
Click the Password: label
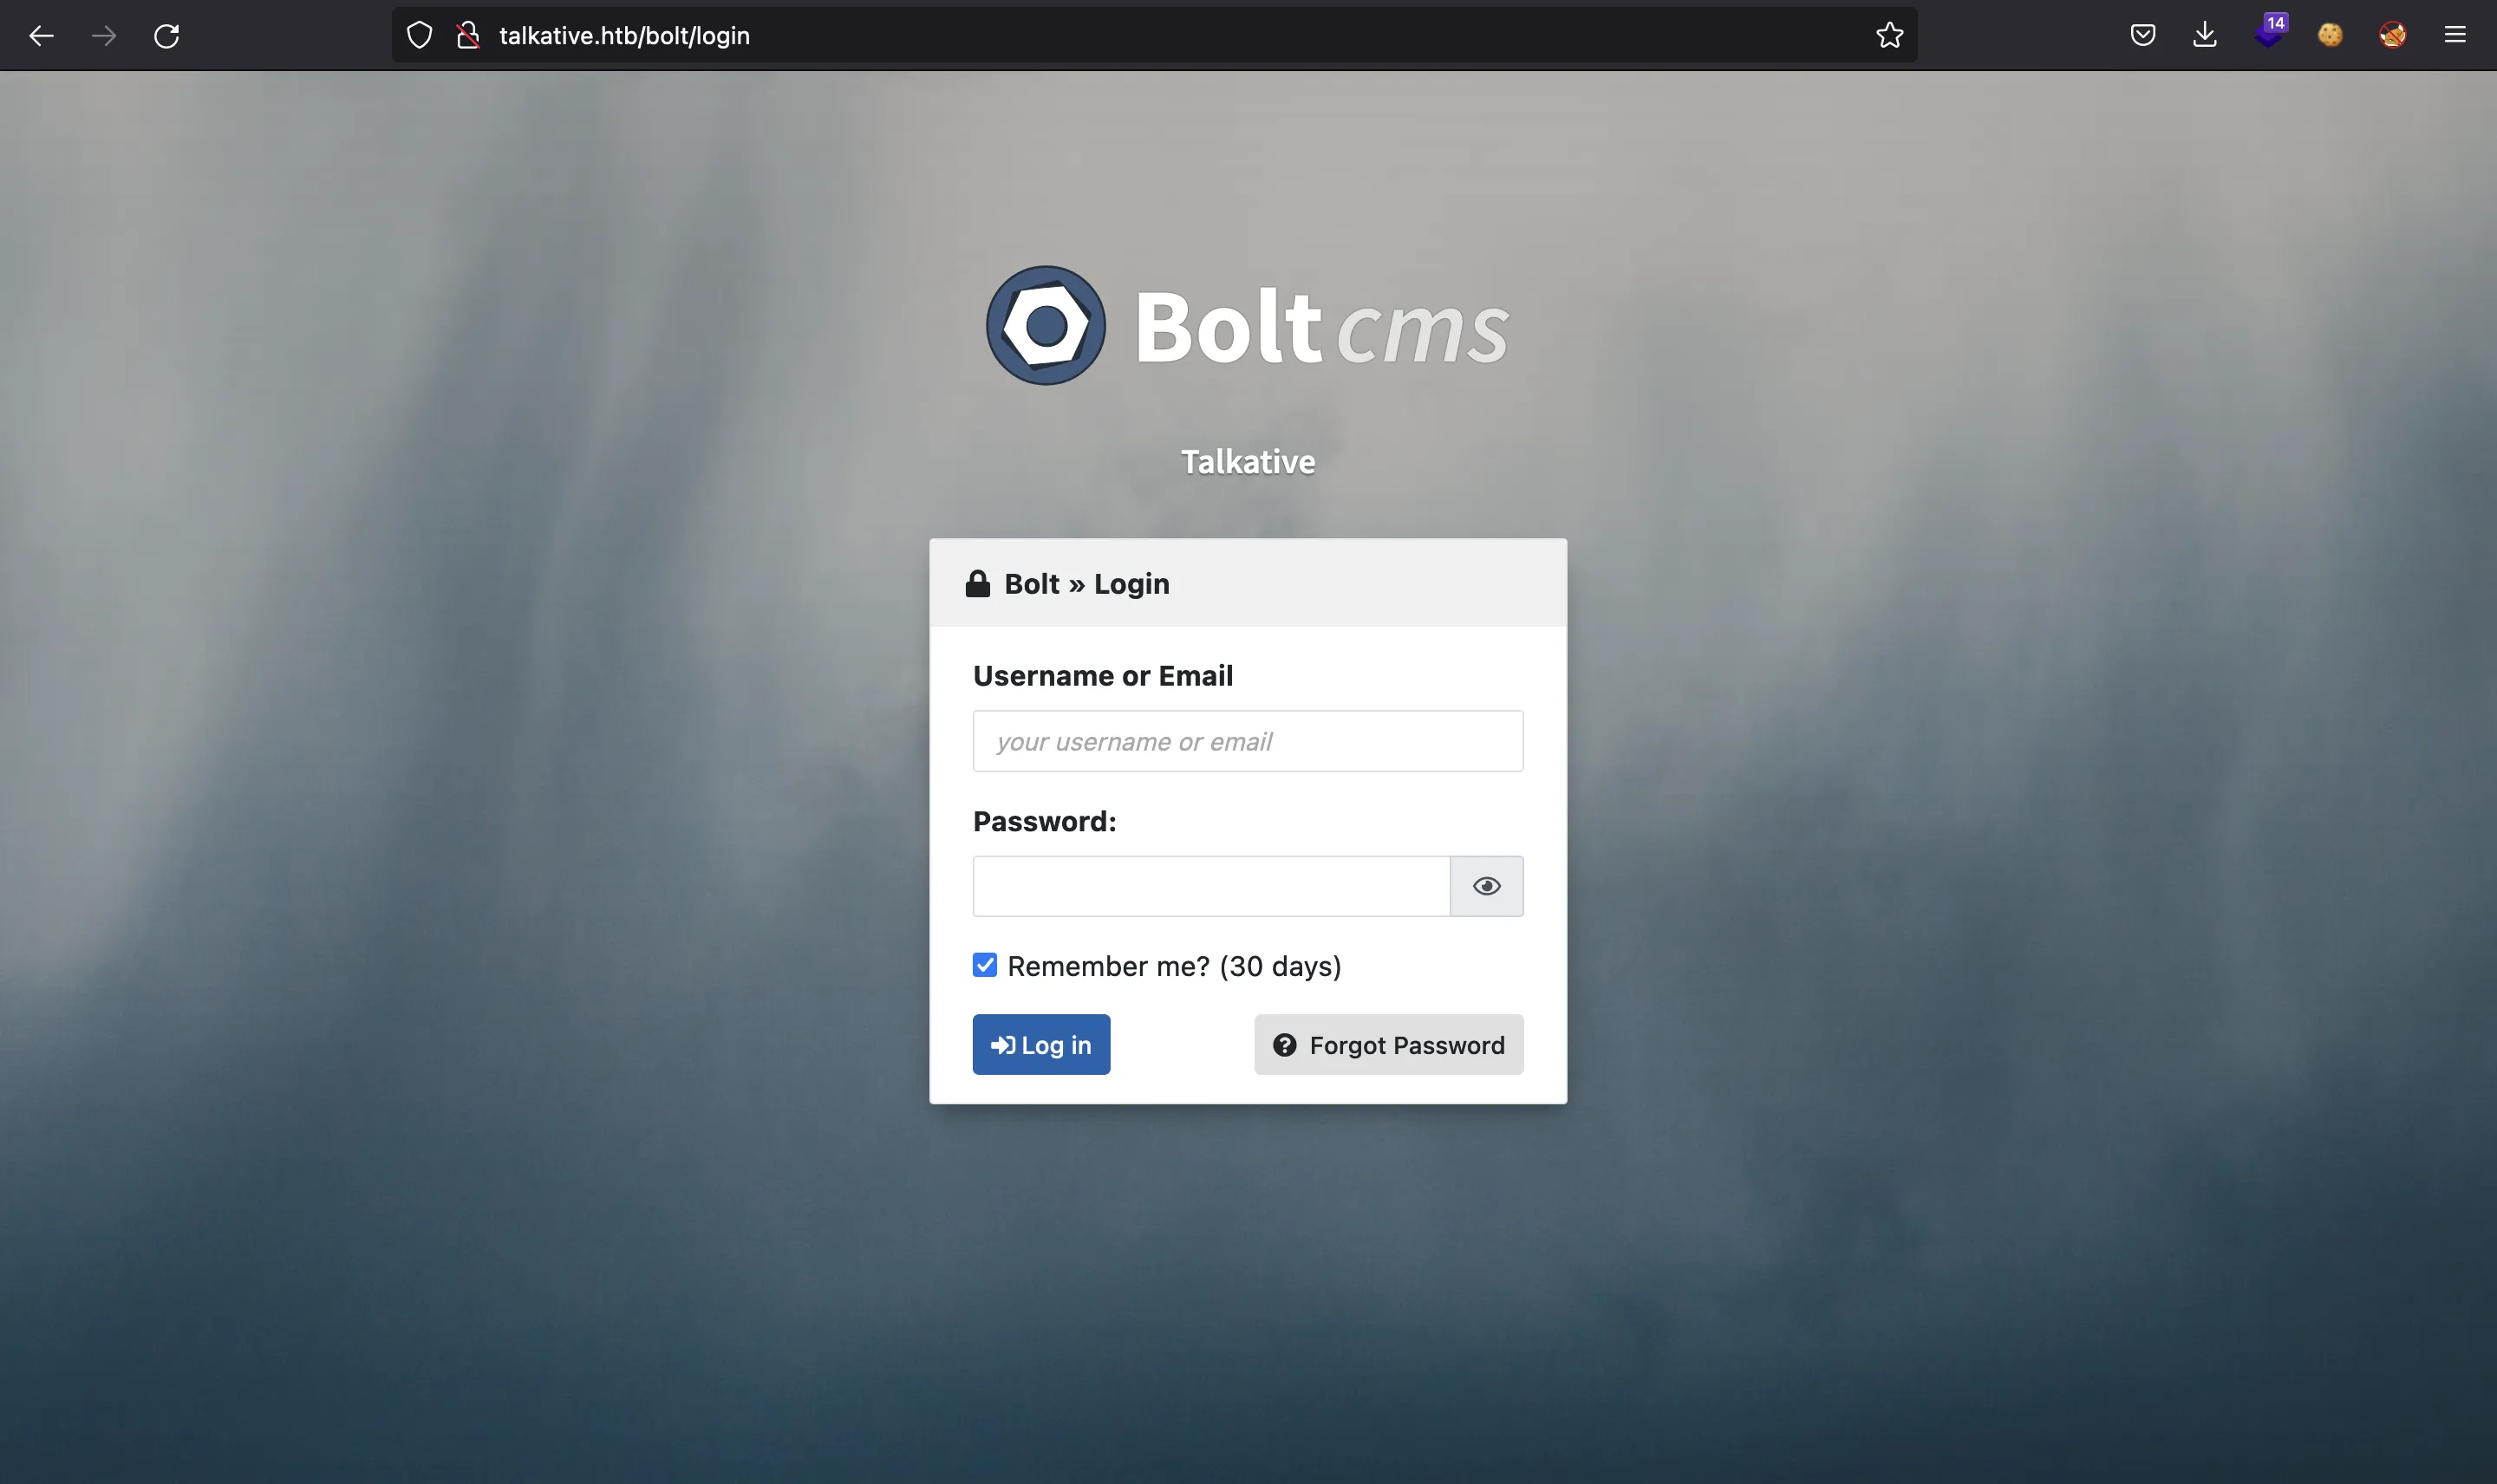tap(1045, 821)
